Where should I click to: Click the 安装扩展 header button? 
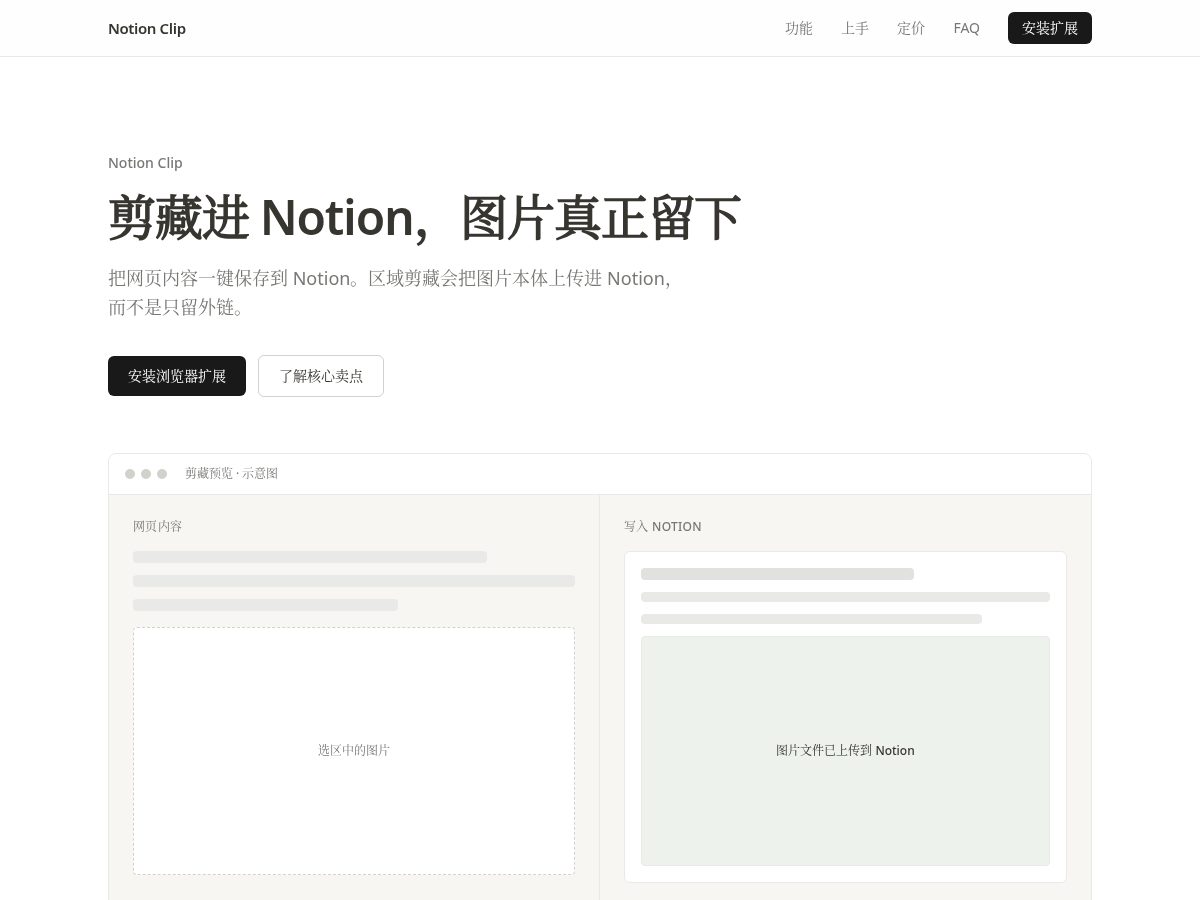click(x=1050, y=28)
